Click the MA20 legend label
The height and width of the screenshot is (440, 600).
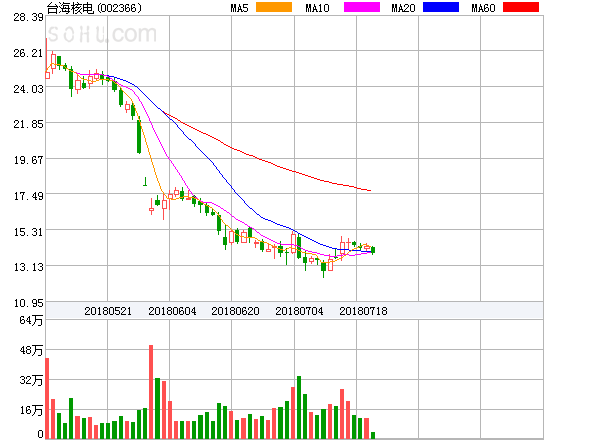pyautogui.click(x=403, y=8)
